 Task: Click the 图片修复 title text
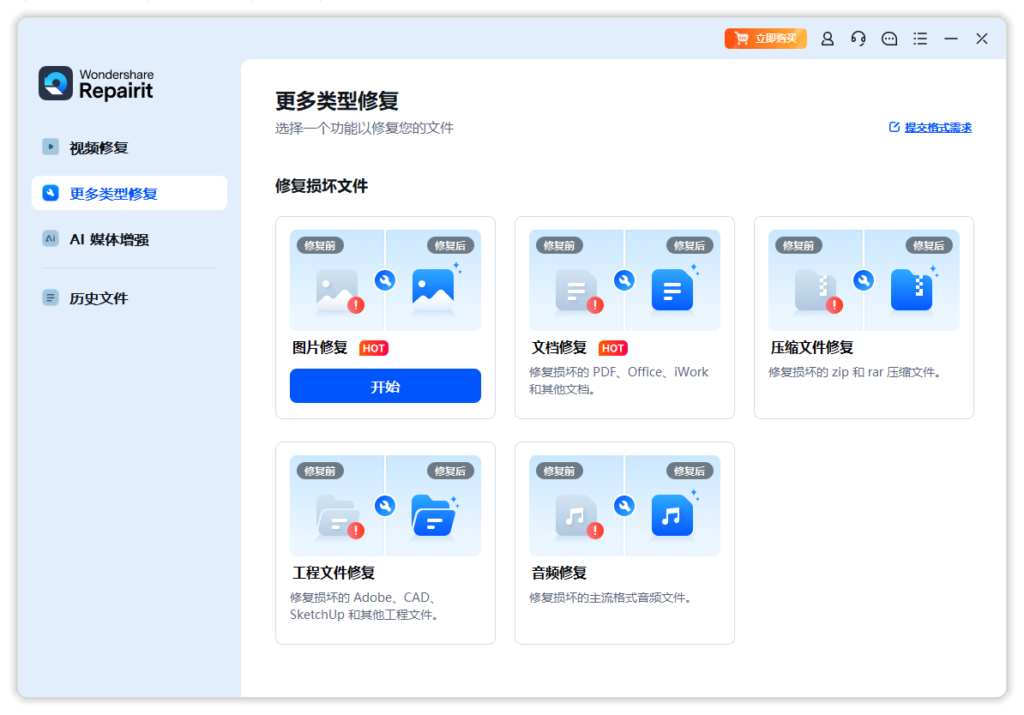click(x=320, y=347)
